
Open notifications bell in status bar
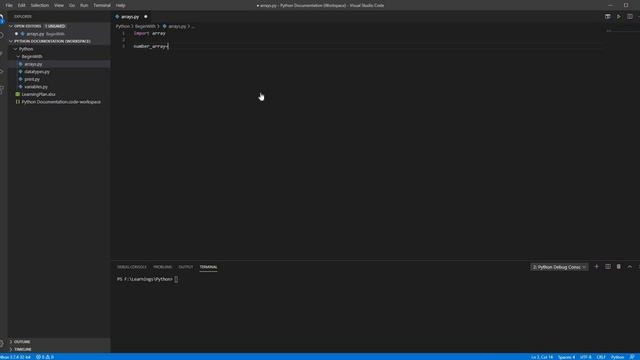[x=632, y=357]
